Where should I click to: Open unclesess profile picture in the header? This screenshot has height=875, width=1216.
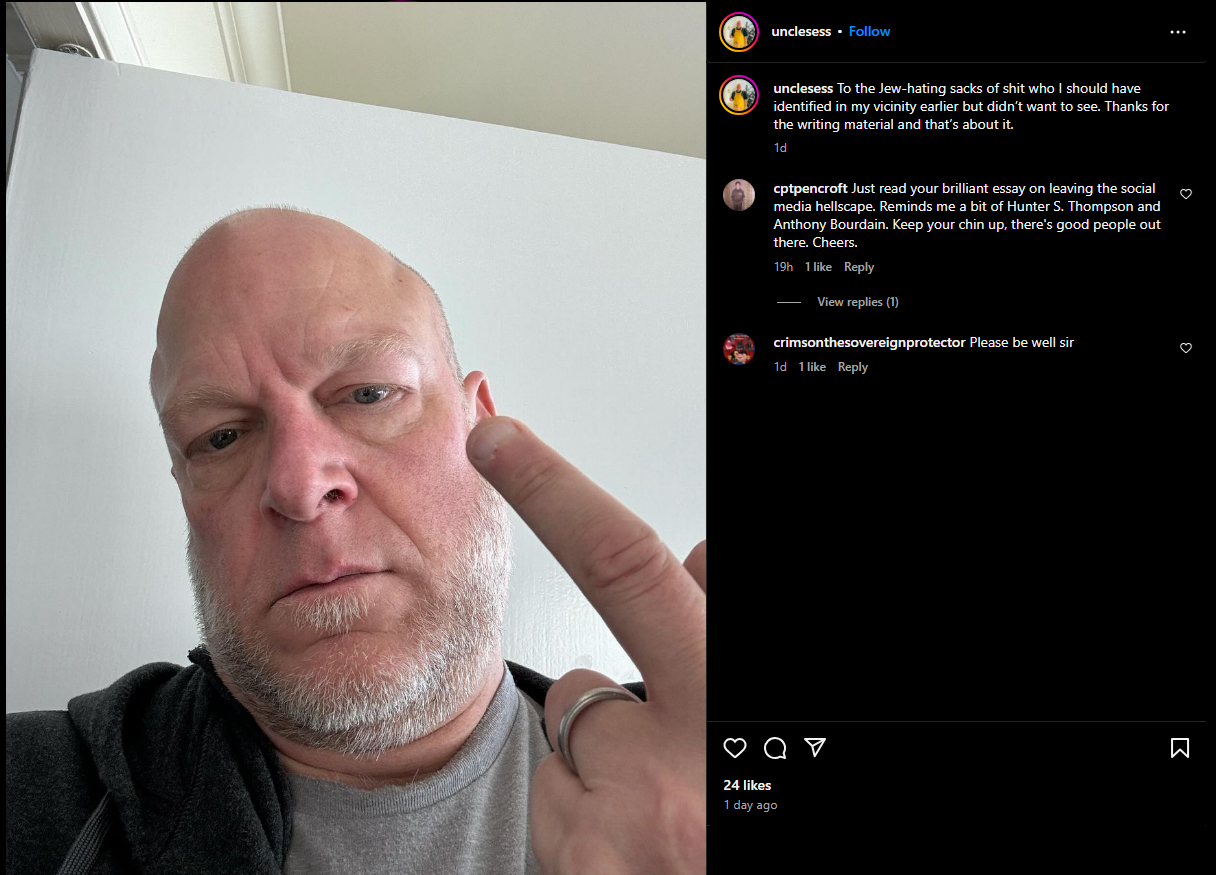tap(739, 32)
